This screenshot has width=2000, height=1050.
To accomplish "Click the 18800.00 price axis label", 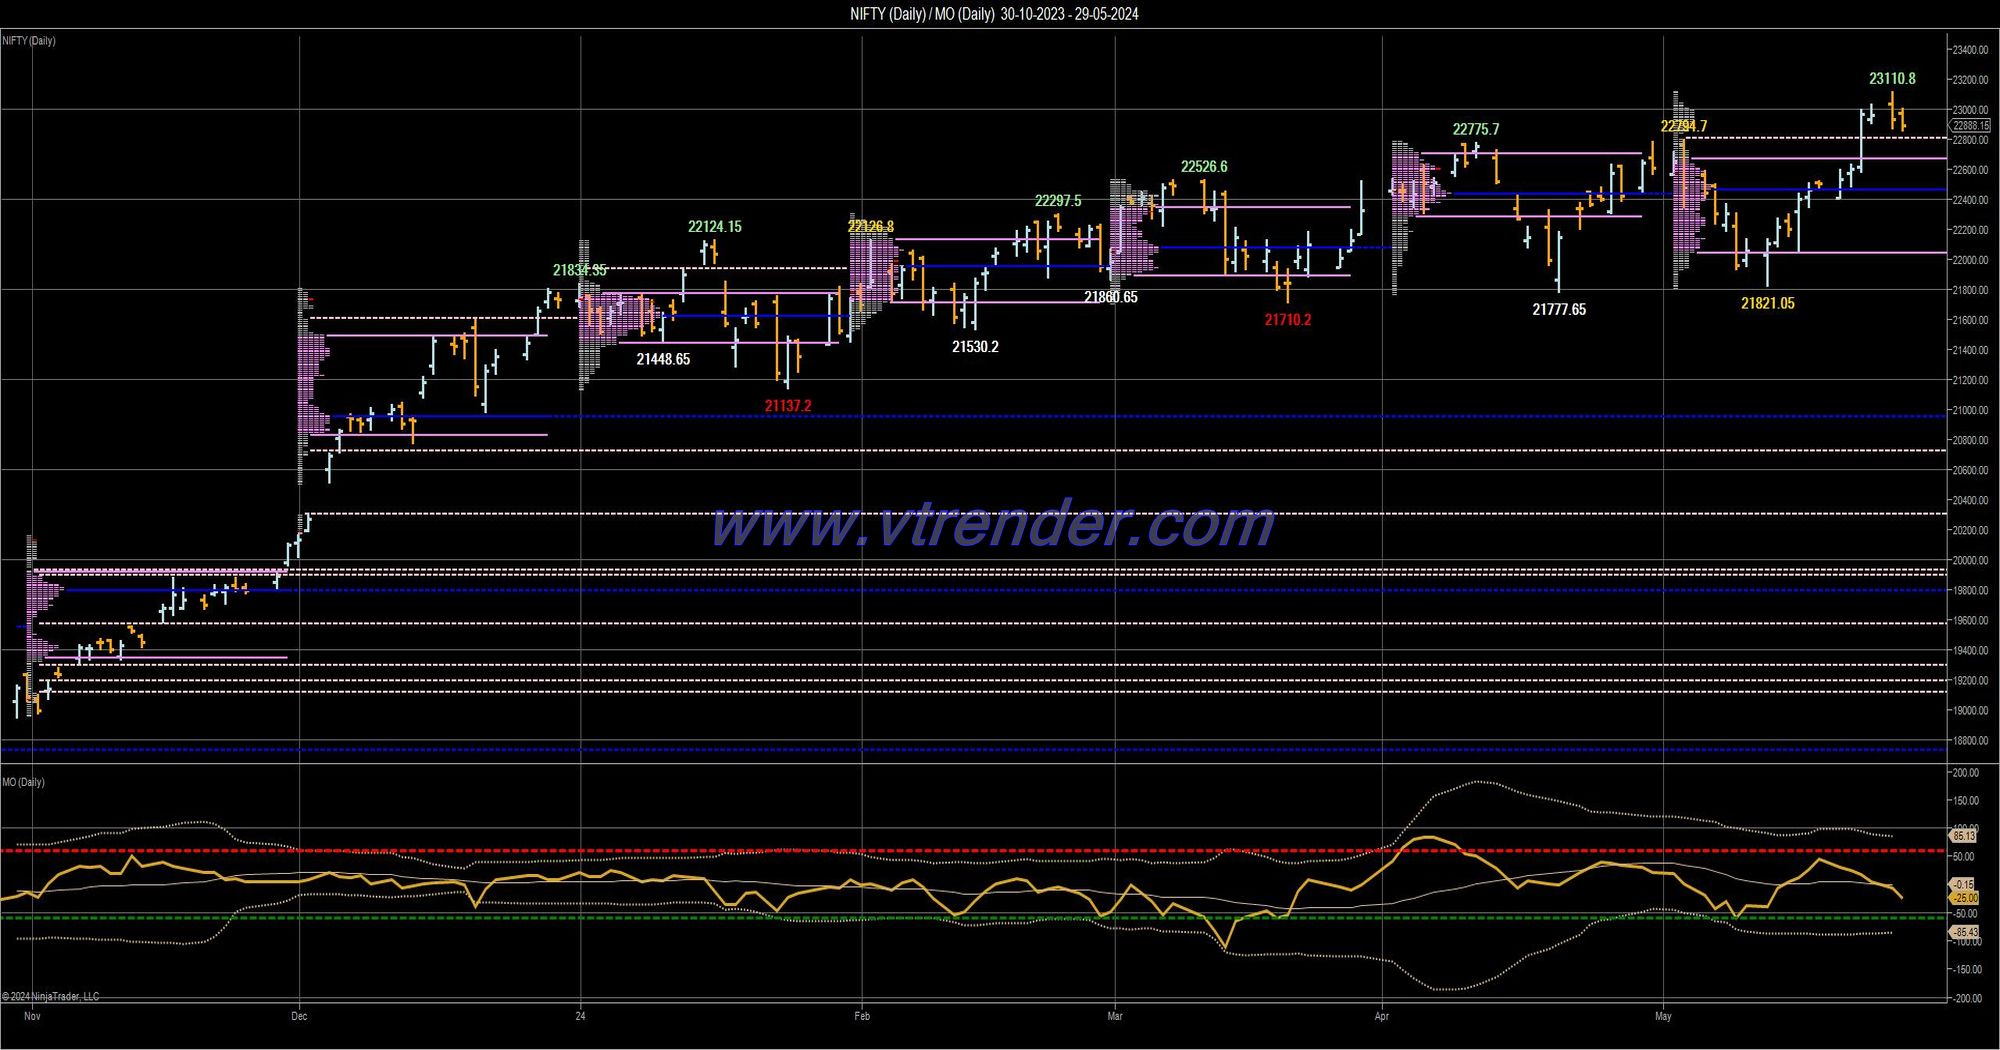I will [1970, 740].
